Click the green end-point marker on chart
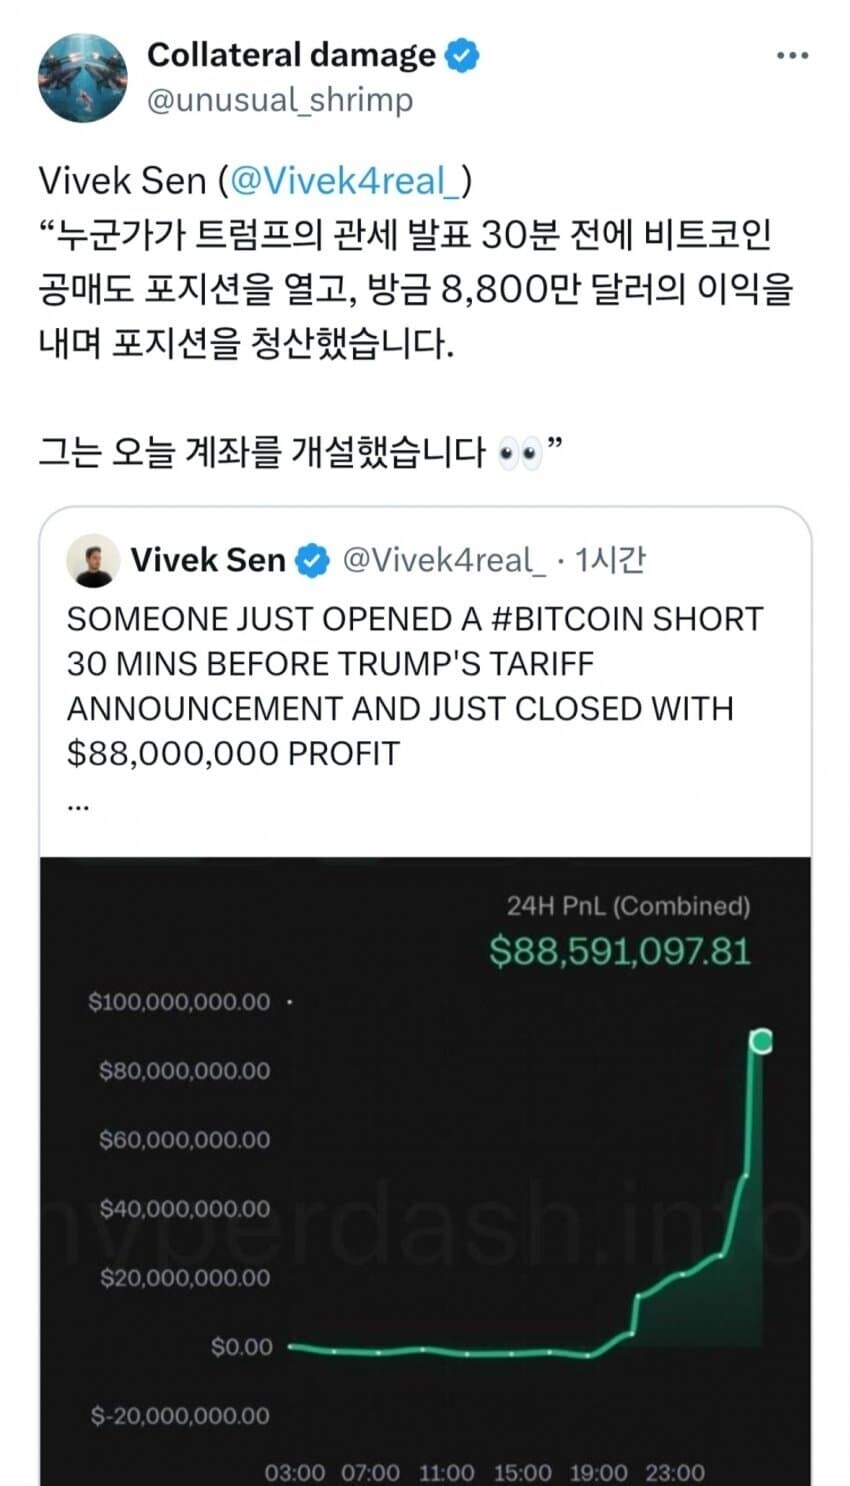 tap(761, 1042)
